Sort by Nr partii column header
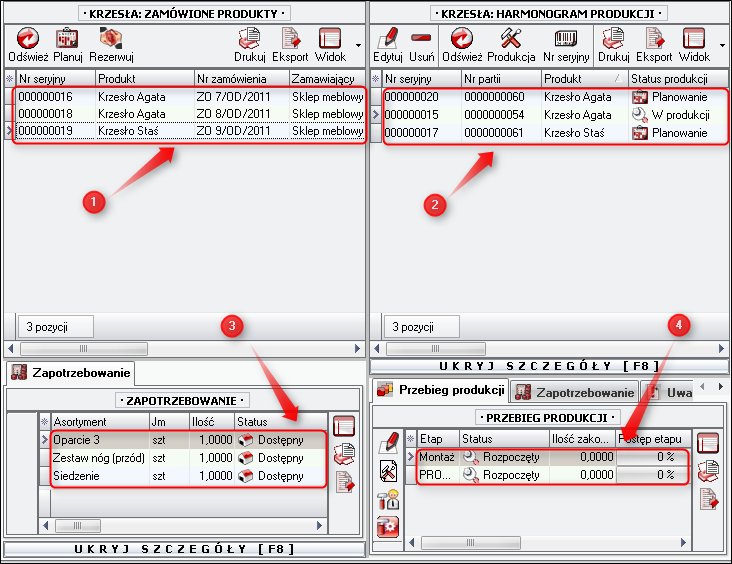Screen dimensions: 732x564 point(501,78)
